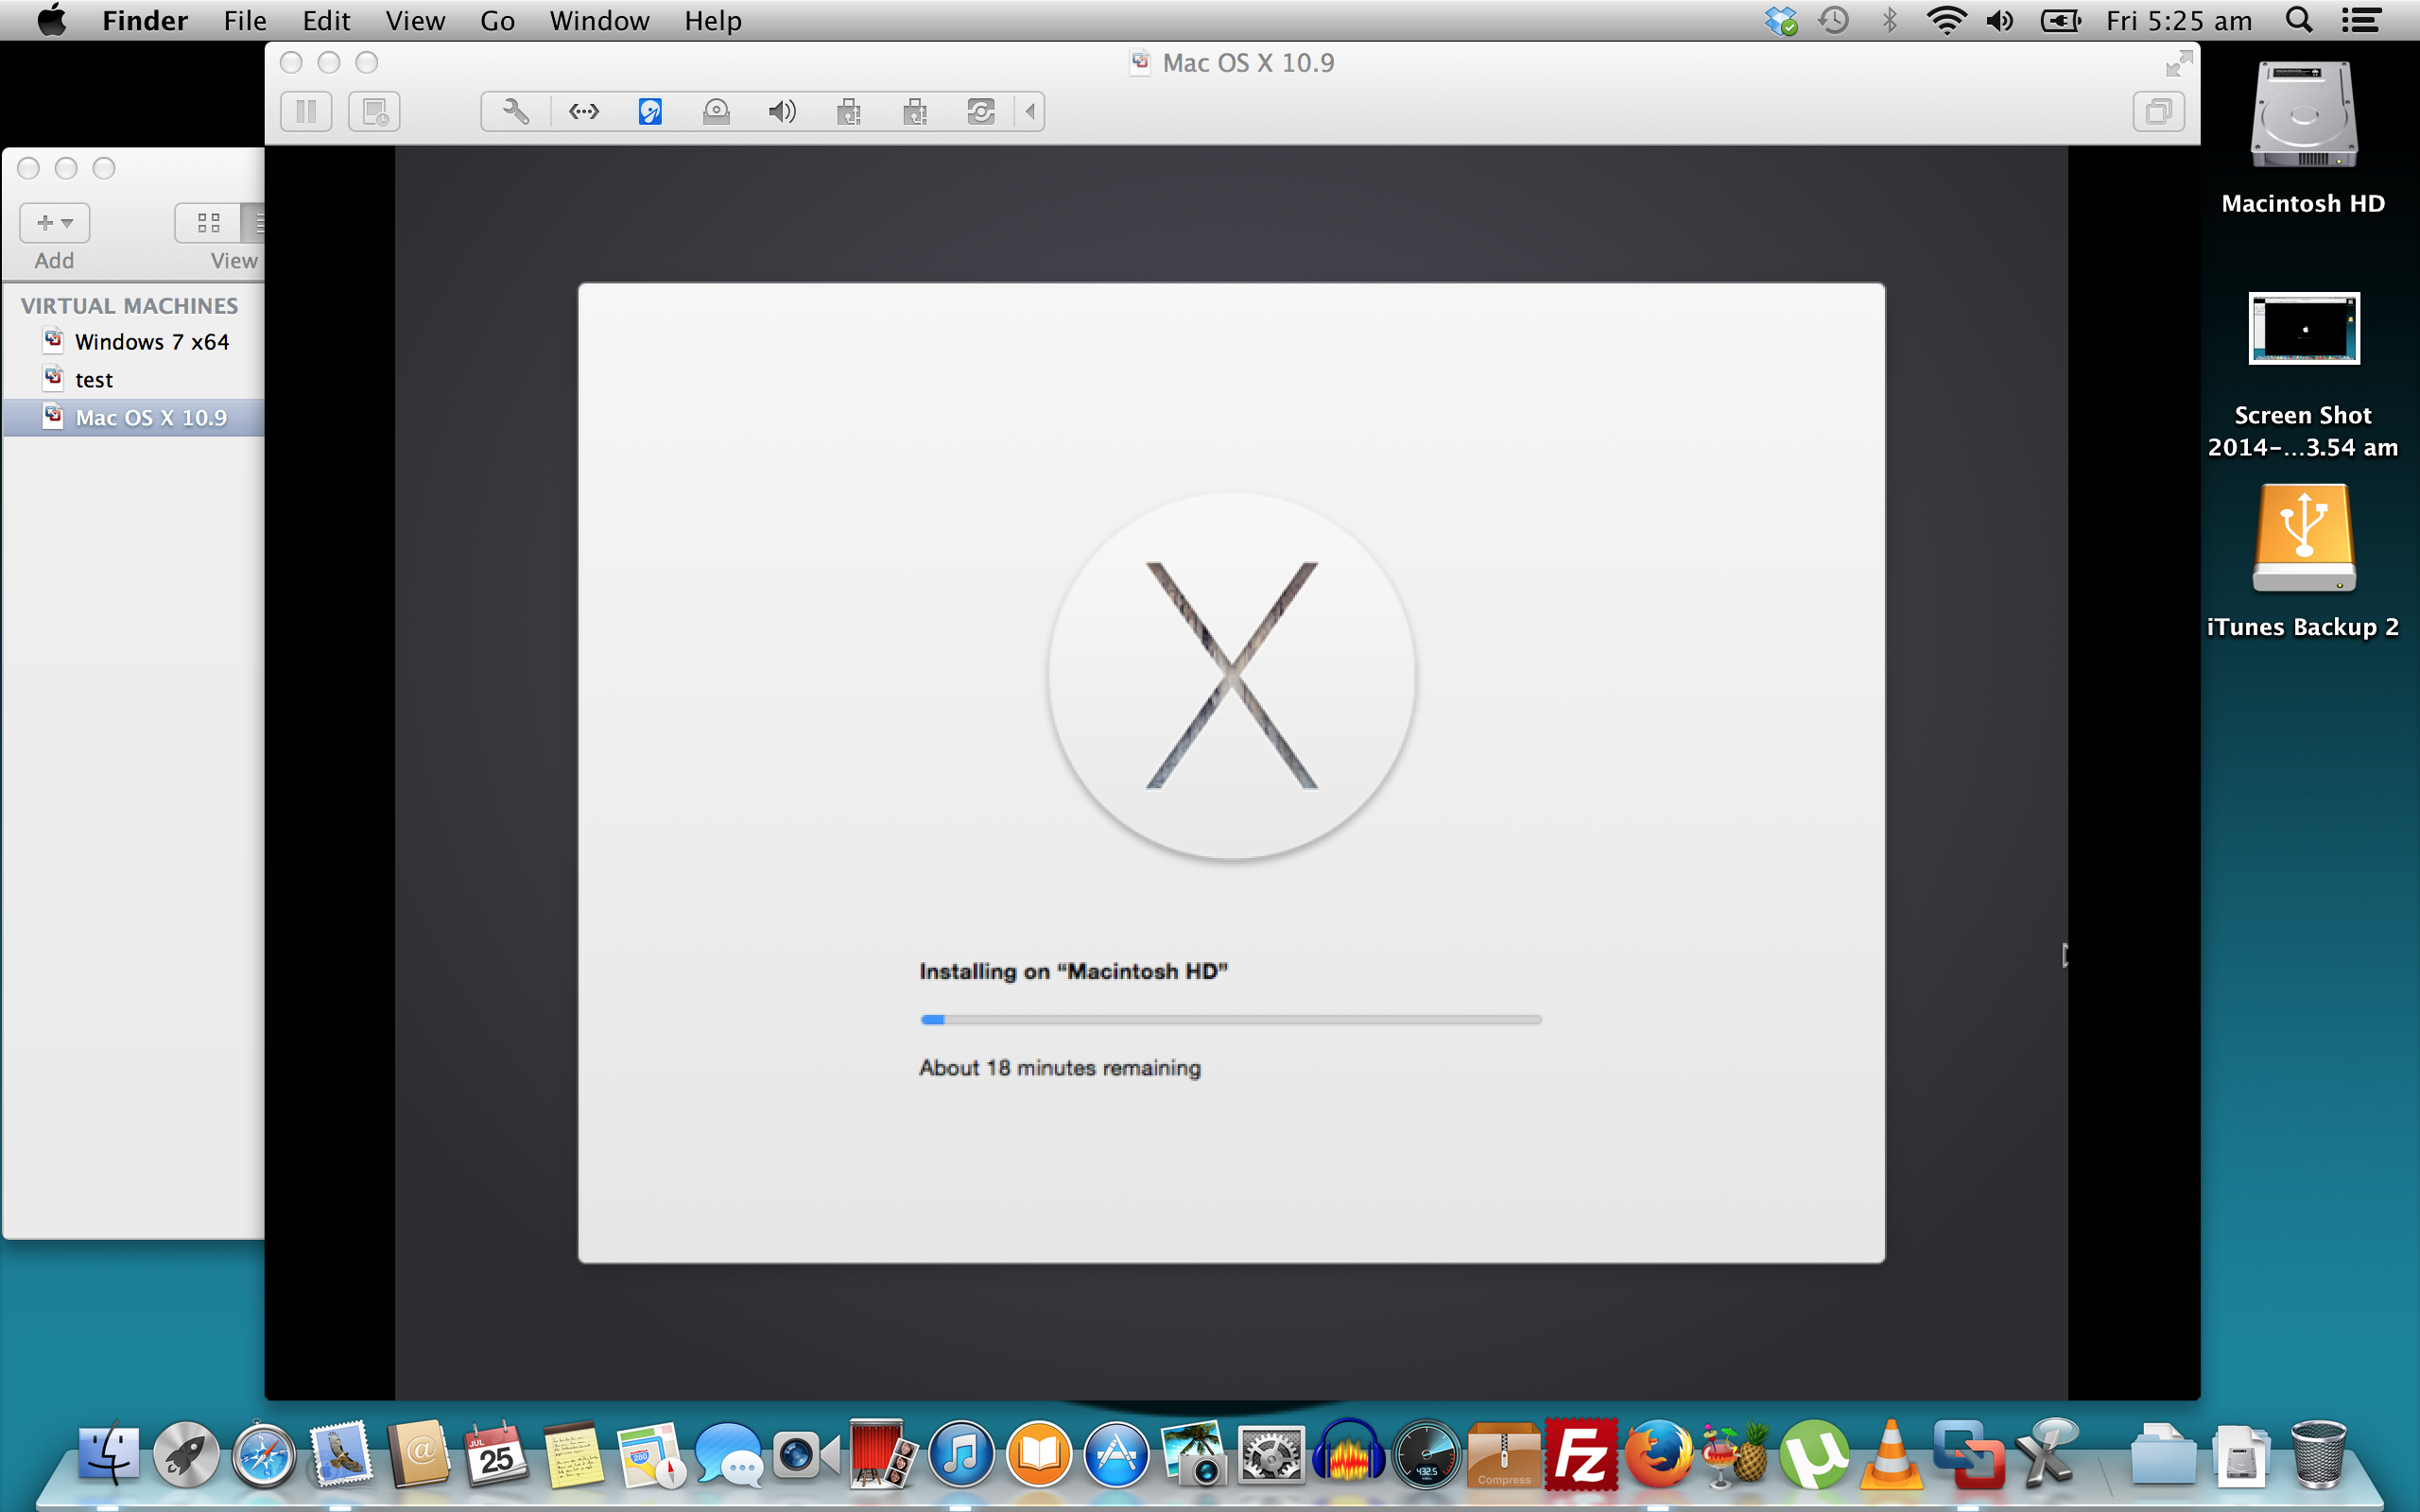Open the Trash in the Dock
Viewport: 2420px width, 1512px height.
(2318, 1454)
